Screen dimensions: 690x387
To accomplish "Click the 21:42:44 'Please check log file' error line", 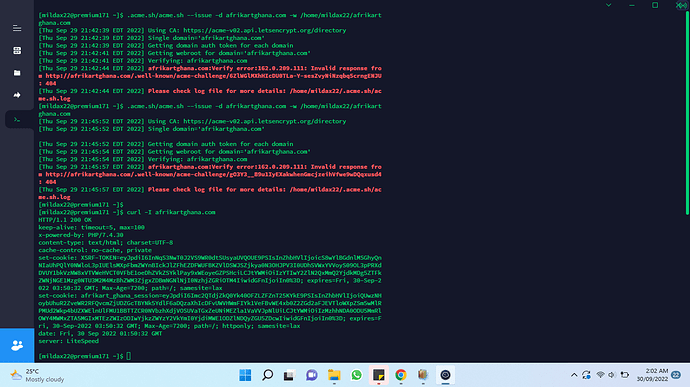I will pyautogui.click(x=210, y=95).
